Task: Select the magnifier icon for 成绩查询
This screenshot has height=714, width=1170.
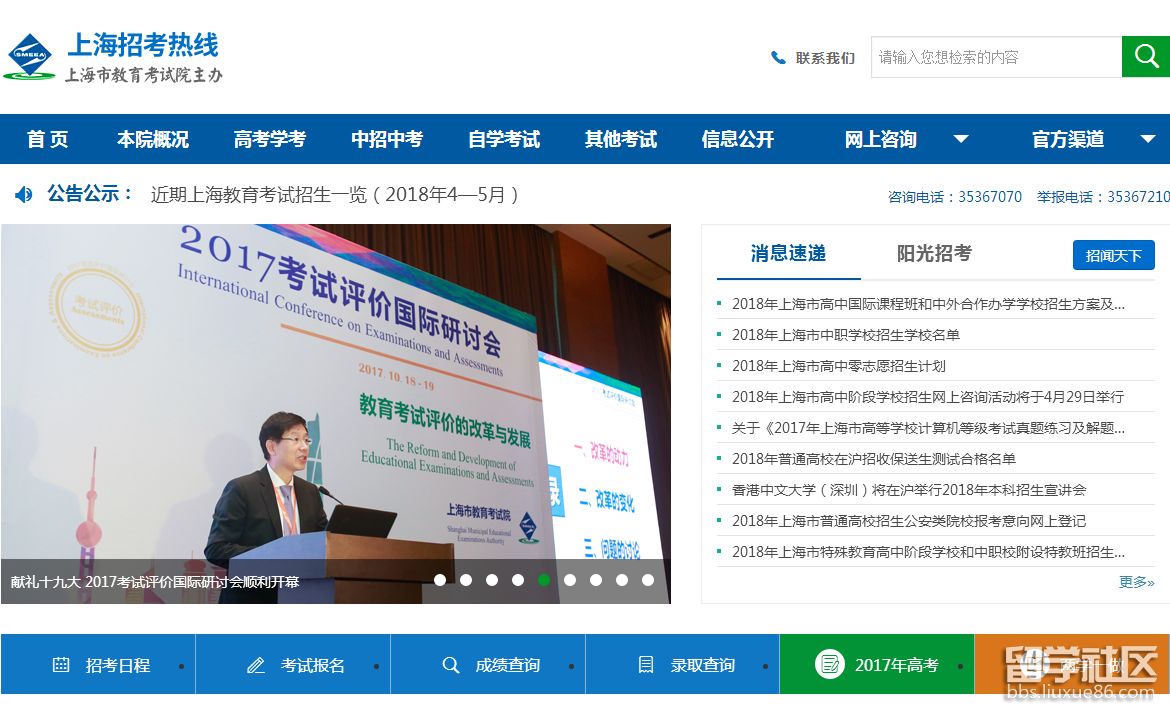Action: 452,663
